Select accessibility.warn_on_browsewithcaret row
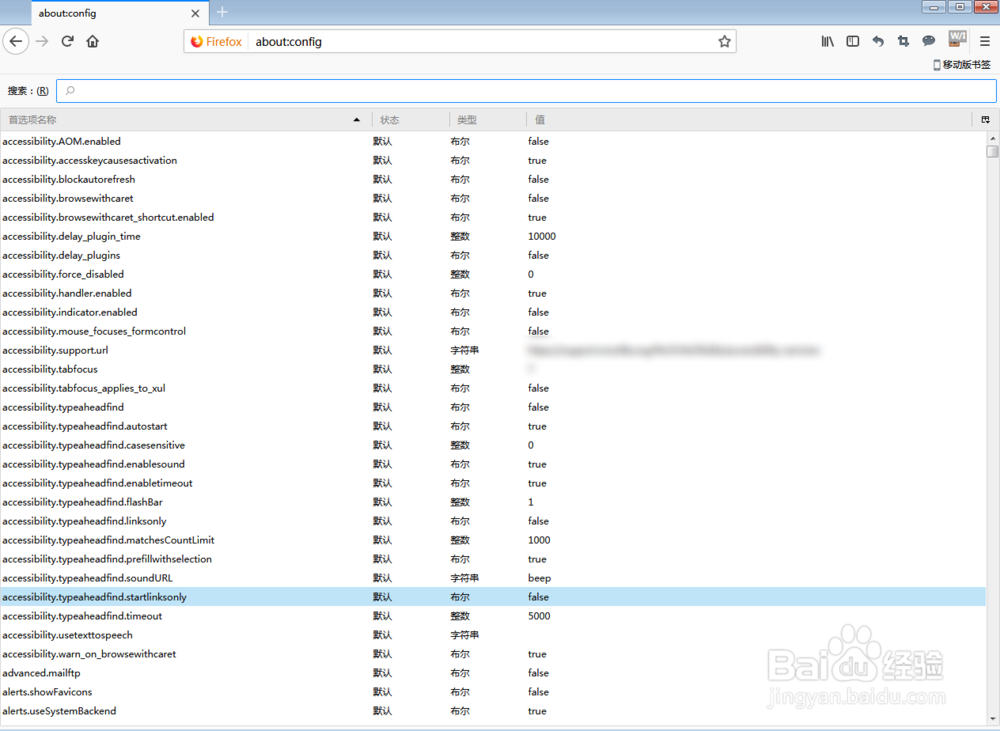Image resolution: width=1000 pixels, height=731 pixels. pos(492,654)
